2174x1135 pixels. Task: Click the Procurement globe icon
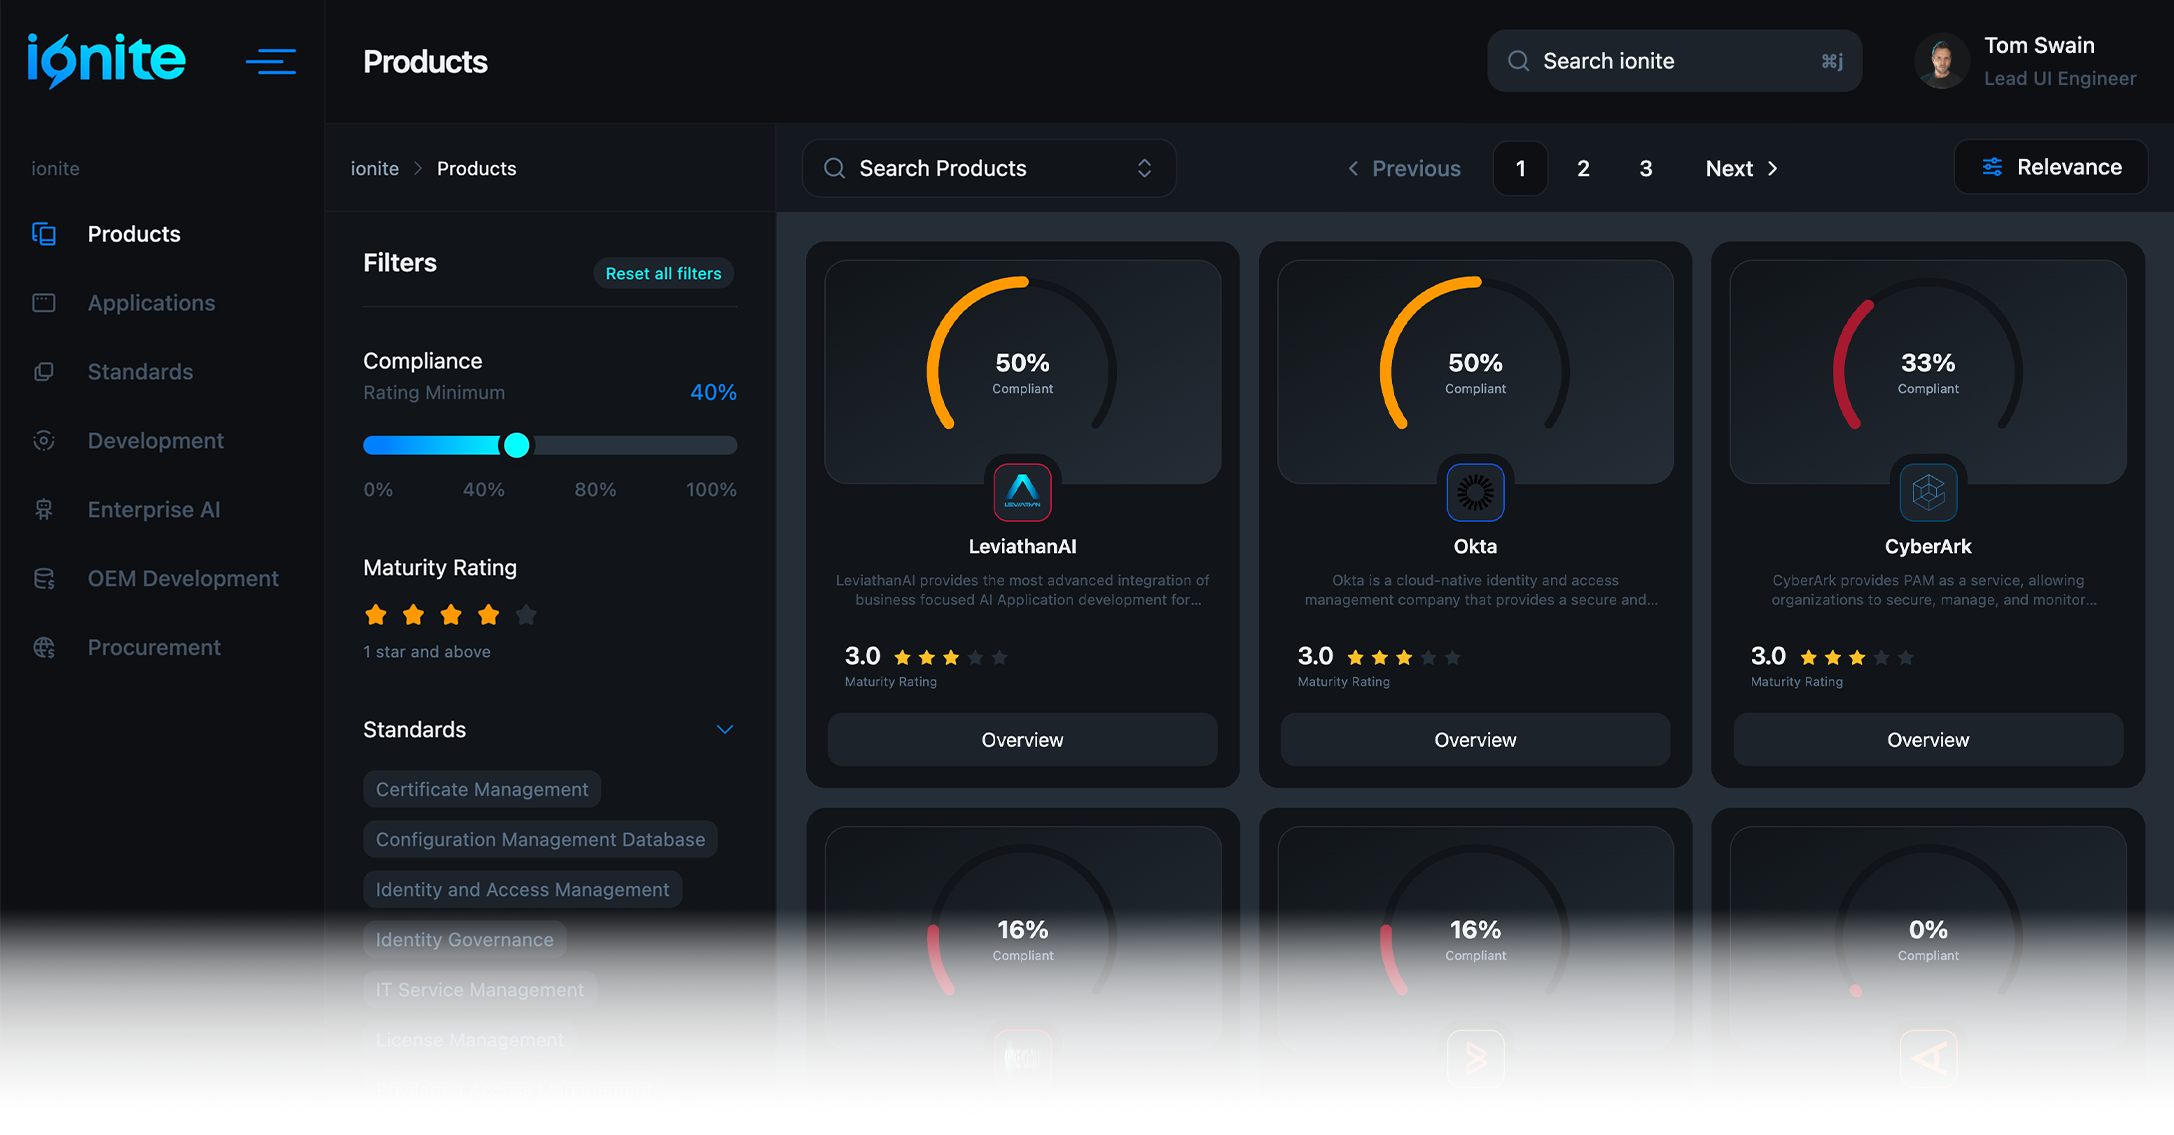[x=44, y=648]
